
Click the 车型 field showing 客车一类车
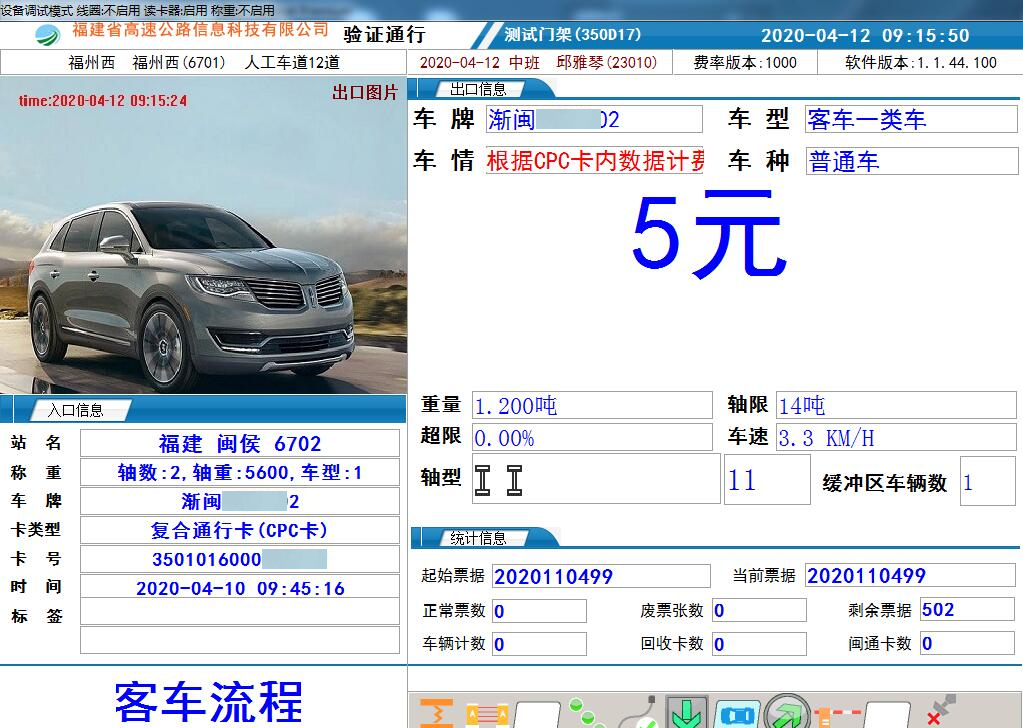click(910, 120)
